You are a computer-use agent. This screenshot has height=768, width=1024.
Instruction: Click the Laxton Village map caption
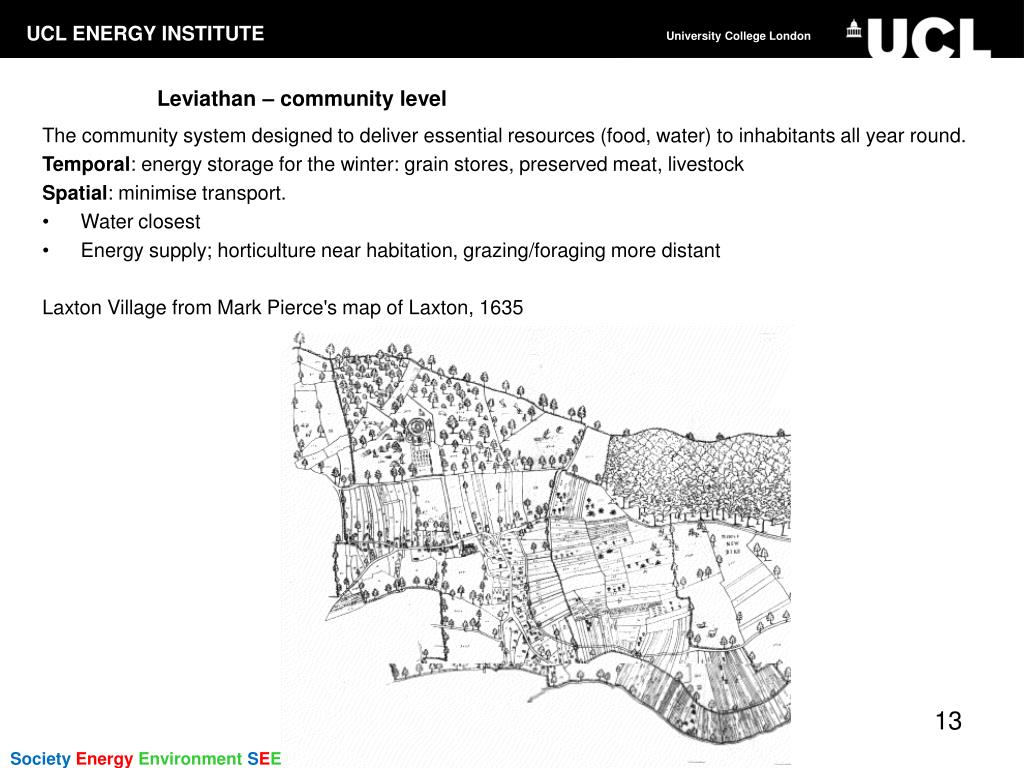(283, 308)
